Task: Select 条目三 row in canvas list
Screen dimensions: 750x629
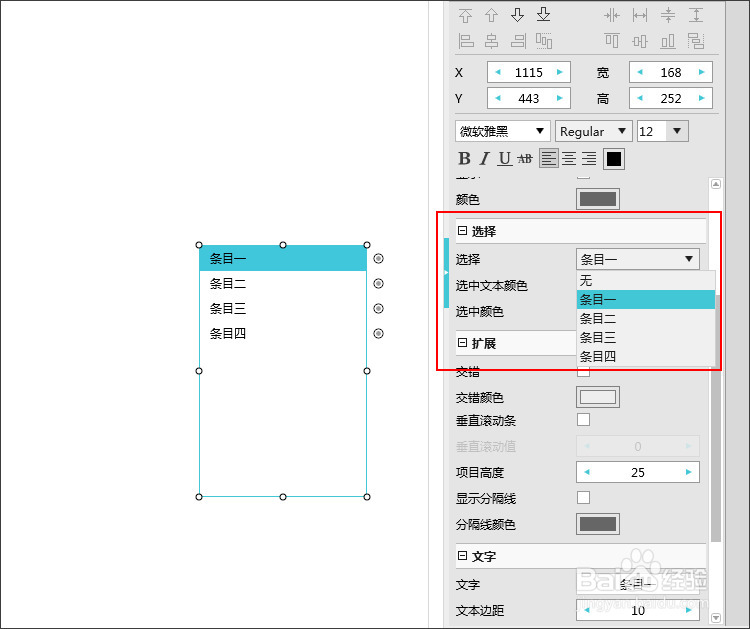Action: pos(283,309)
